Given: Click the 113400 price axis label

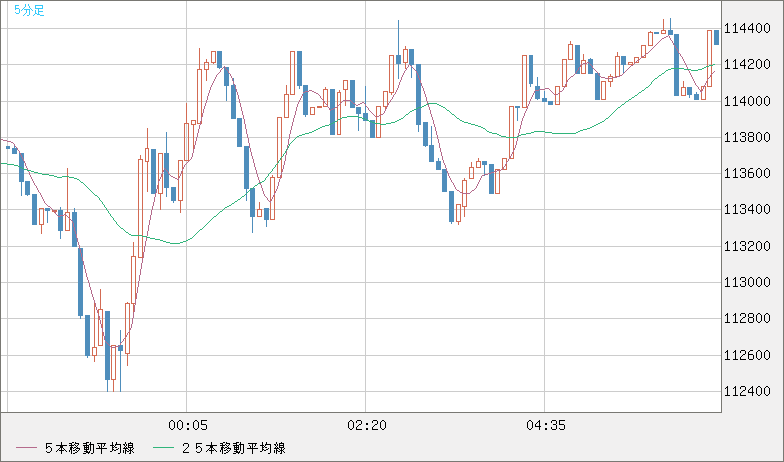Looking at the screenshot, I should click(748, 210).
